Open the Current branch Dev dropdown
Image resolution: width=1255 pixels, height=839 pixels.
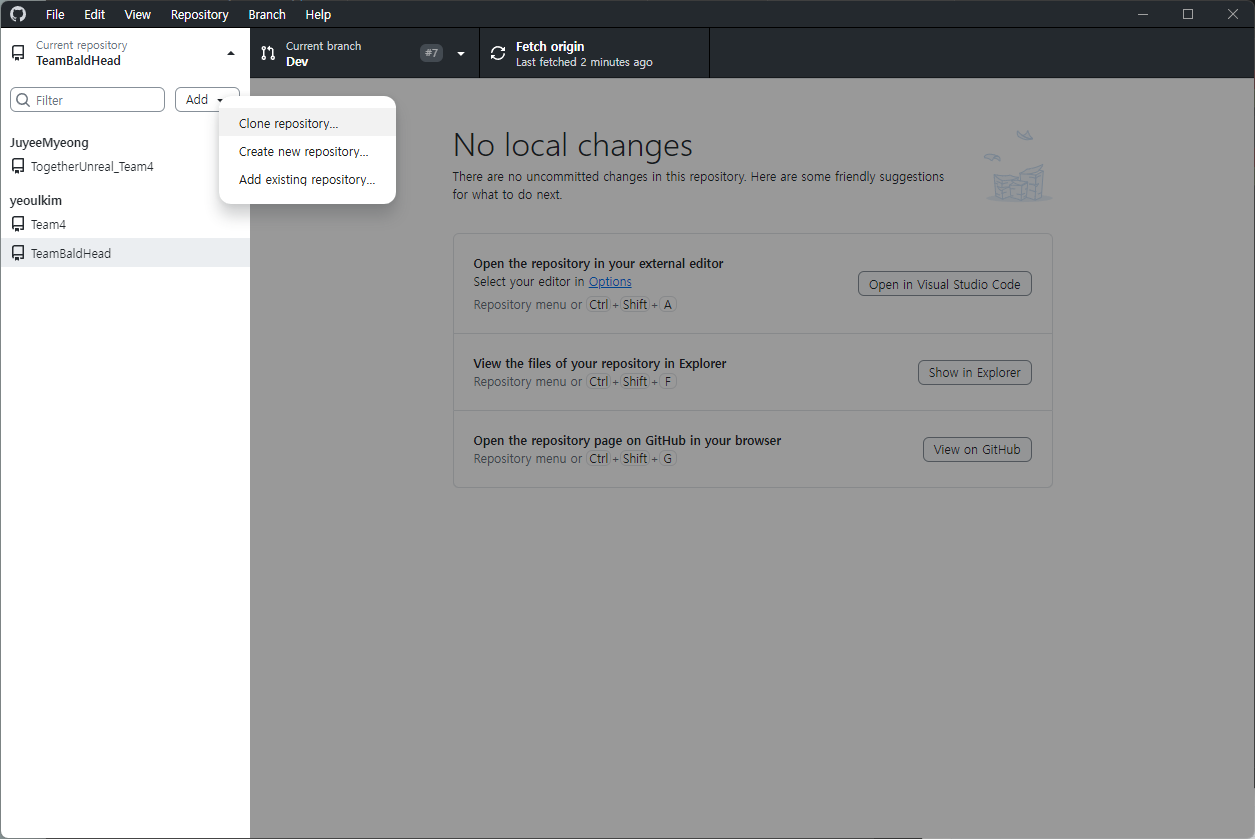pyautogui.click(x=365, y=53)
